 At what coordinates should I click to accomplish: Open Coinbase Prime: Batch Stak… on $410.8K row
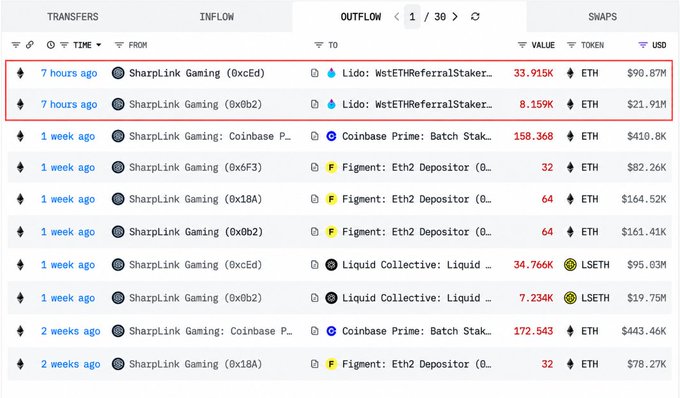[416, 136]
